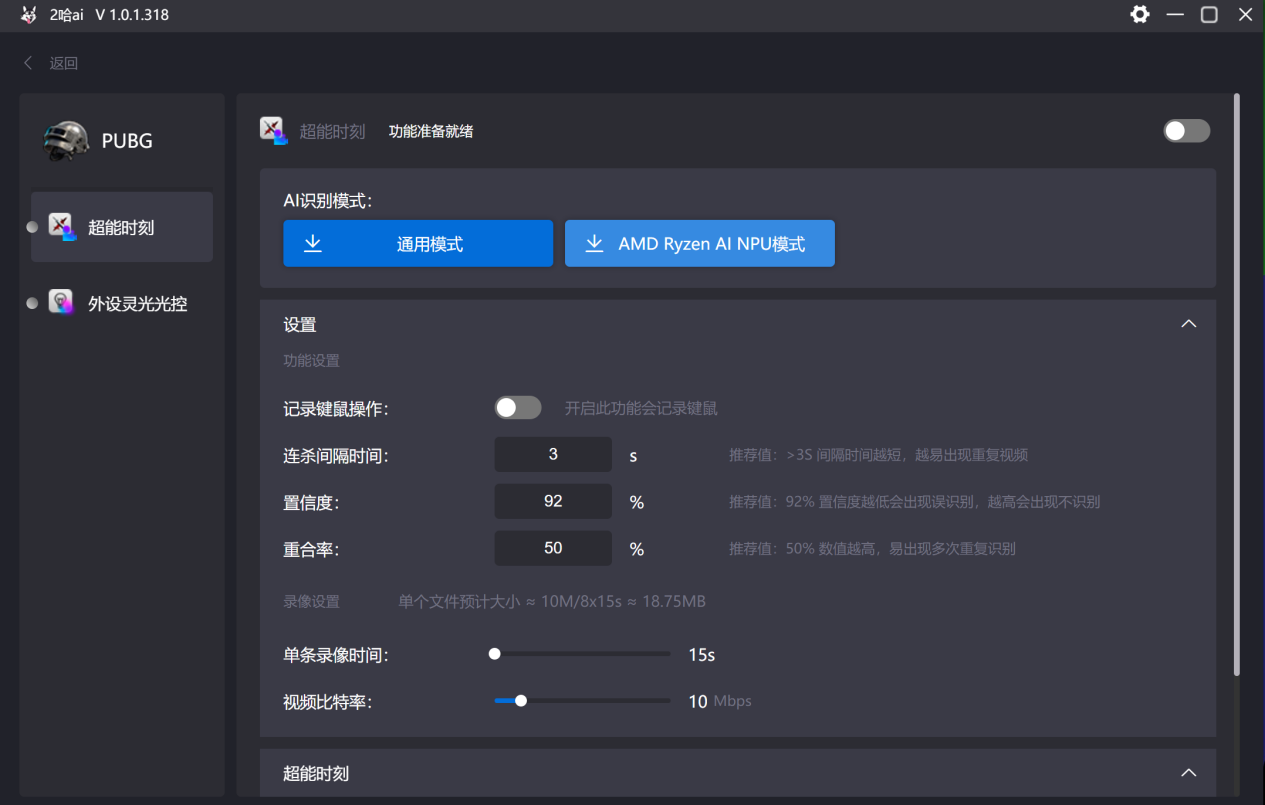The width and height of the screenshot is (1265, 805).
Task: Open the settings gear in title bar
Action: click(x=1139, y=14)
